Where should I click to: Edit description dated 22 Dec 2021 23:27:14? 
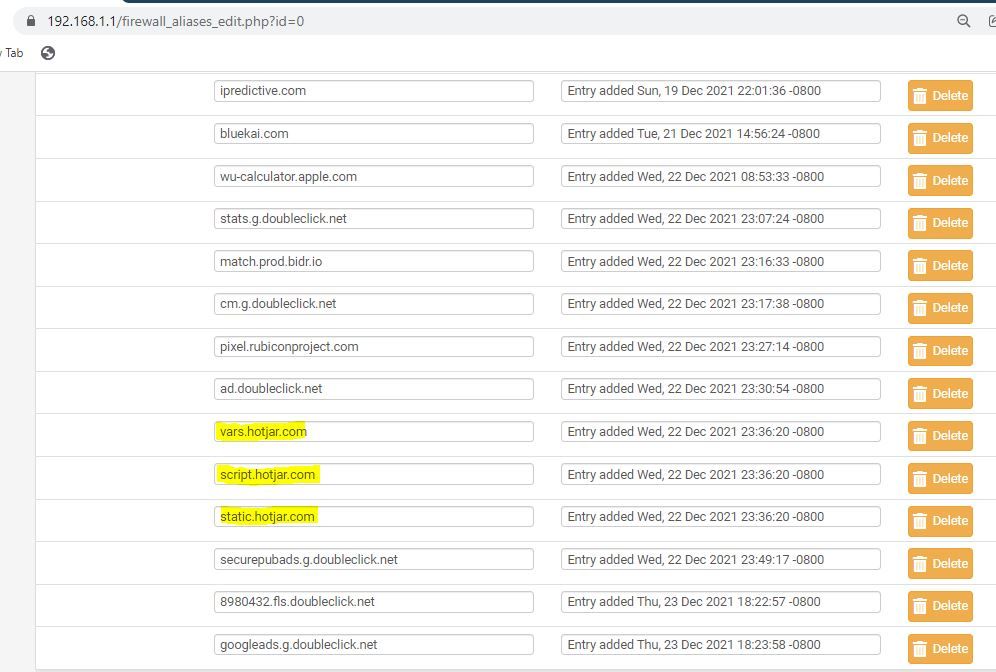721,347
